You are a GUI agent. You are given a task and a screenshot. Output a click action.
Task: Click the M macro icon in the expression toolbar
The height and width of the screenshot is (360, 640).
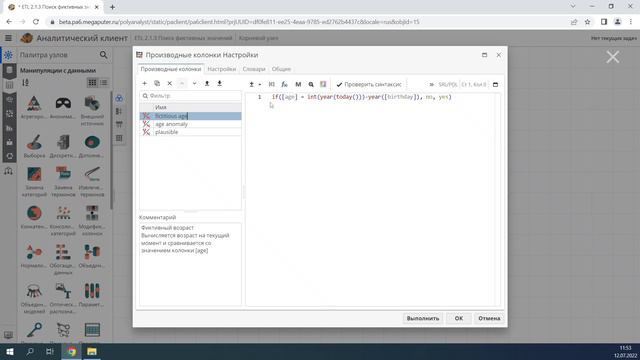pos(298,84)
